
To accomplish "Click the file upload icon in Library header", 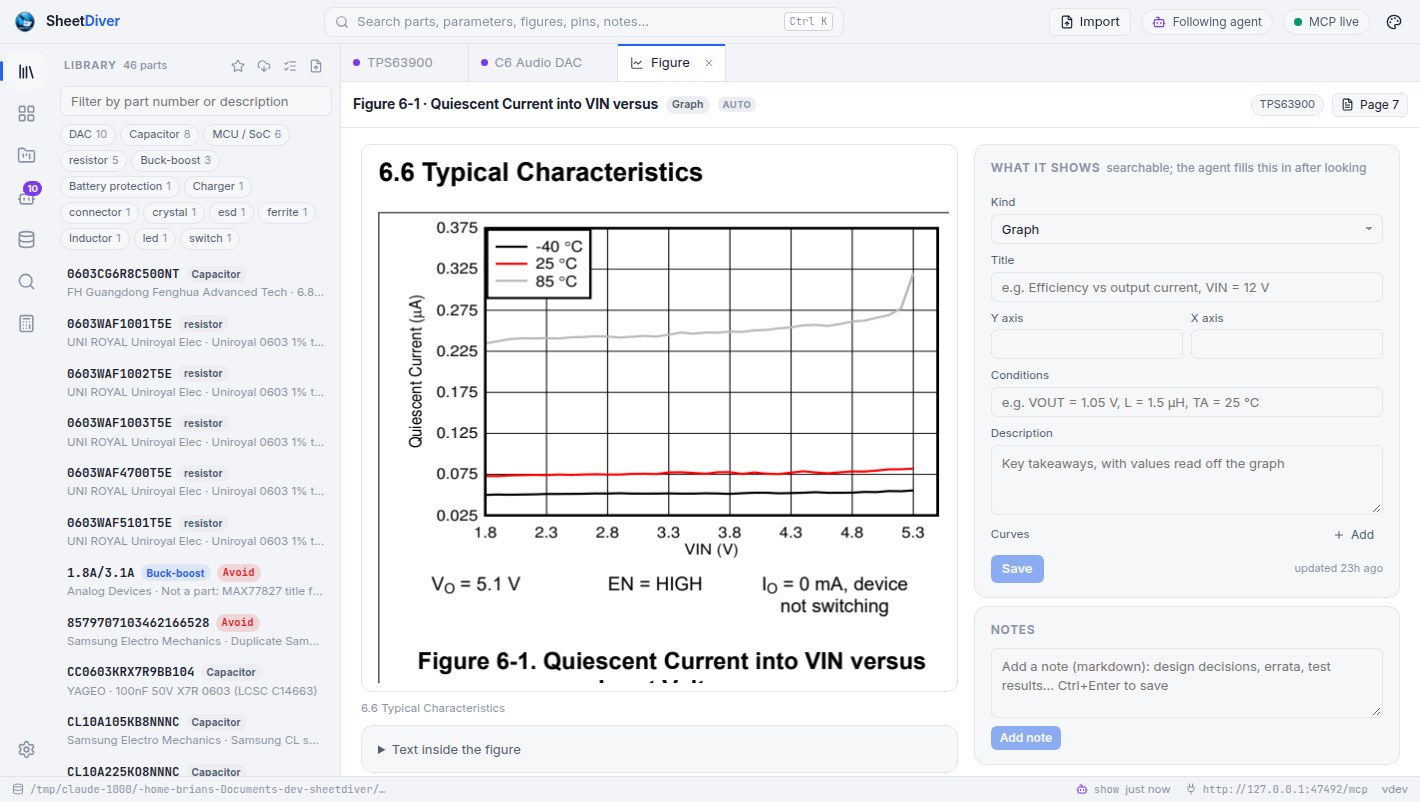I will pyautogui.click(x=316, y=66).
